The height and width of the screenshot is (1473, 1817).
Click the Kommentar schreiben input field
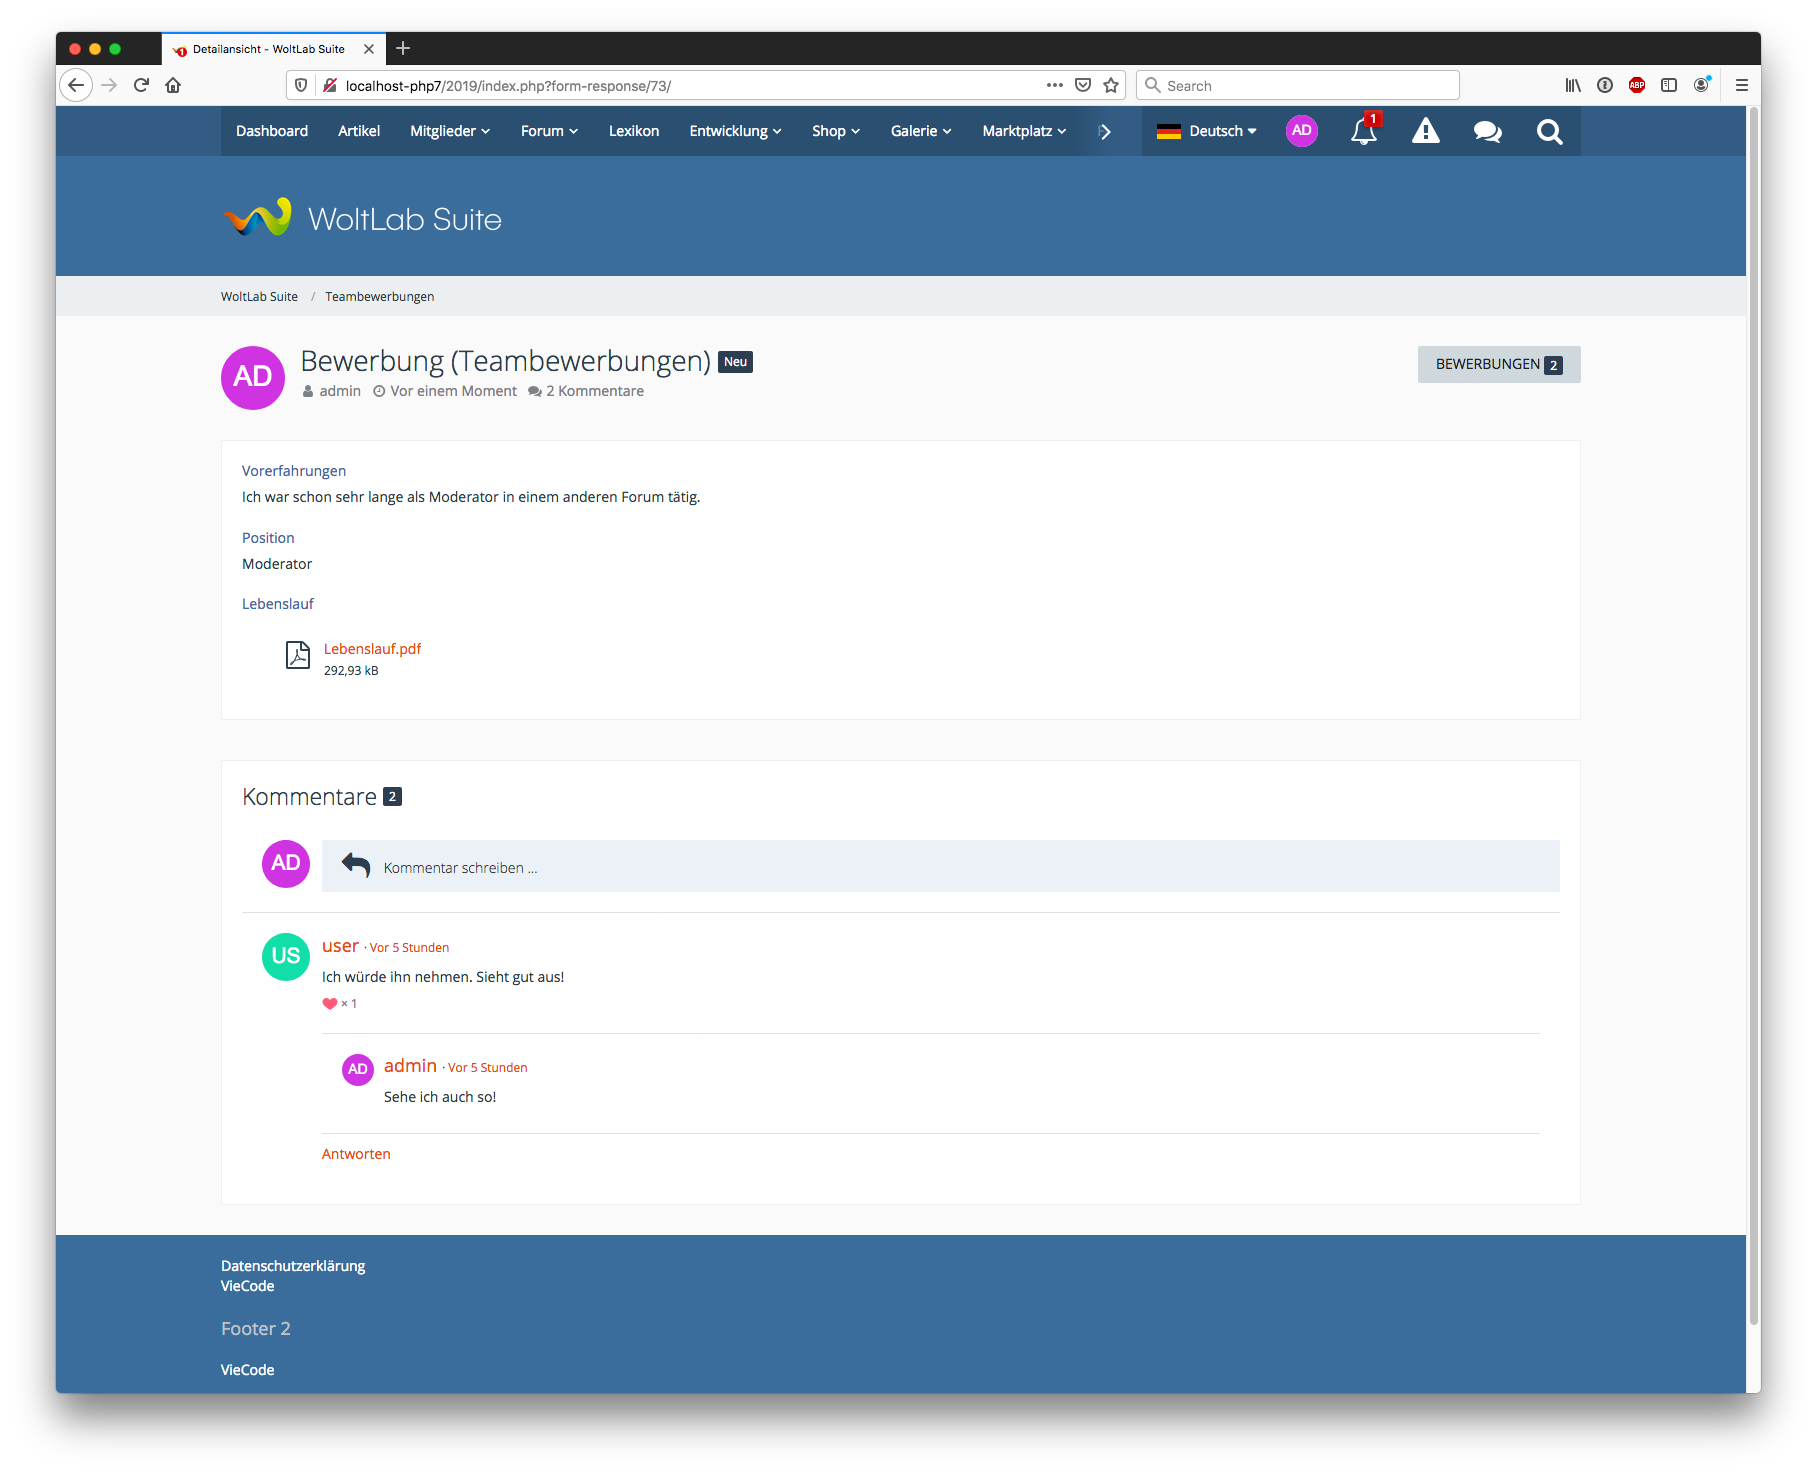point(940,867)
